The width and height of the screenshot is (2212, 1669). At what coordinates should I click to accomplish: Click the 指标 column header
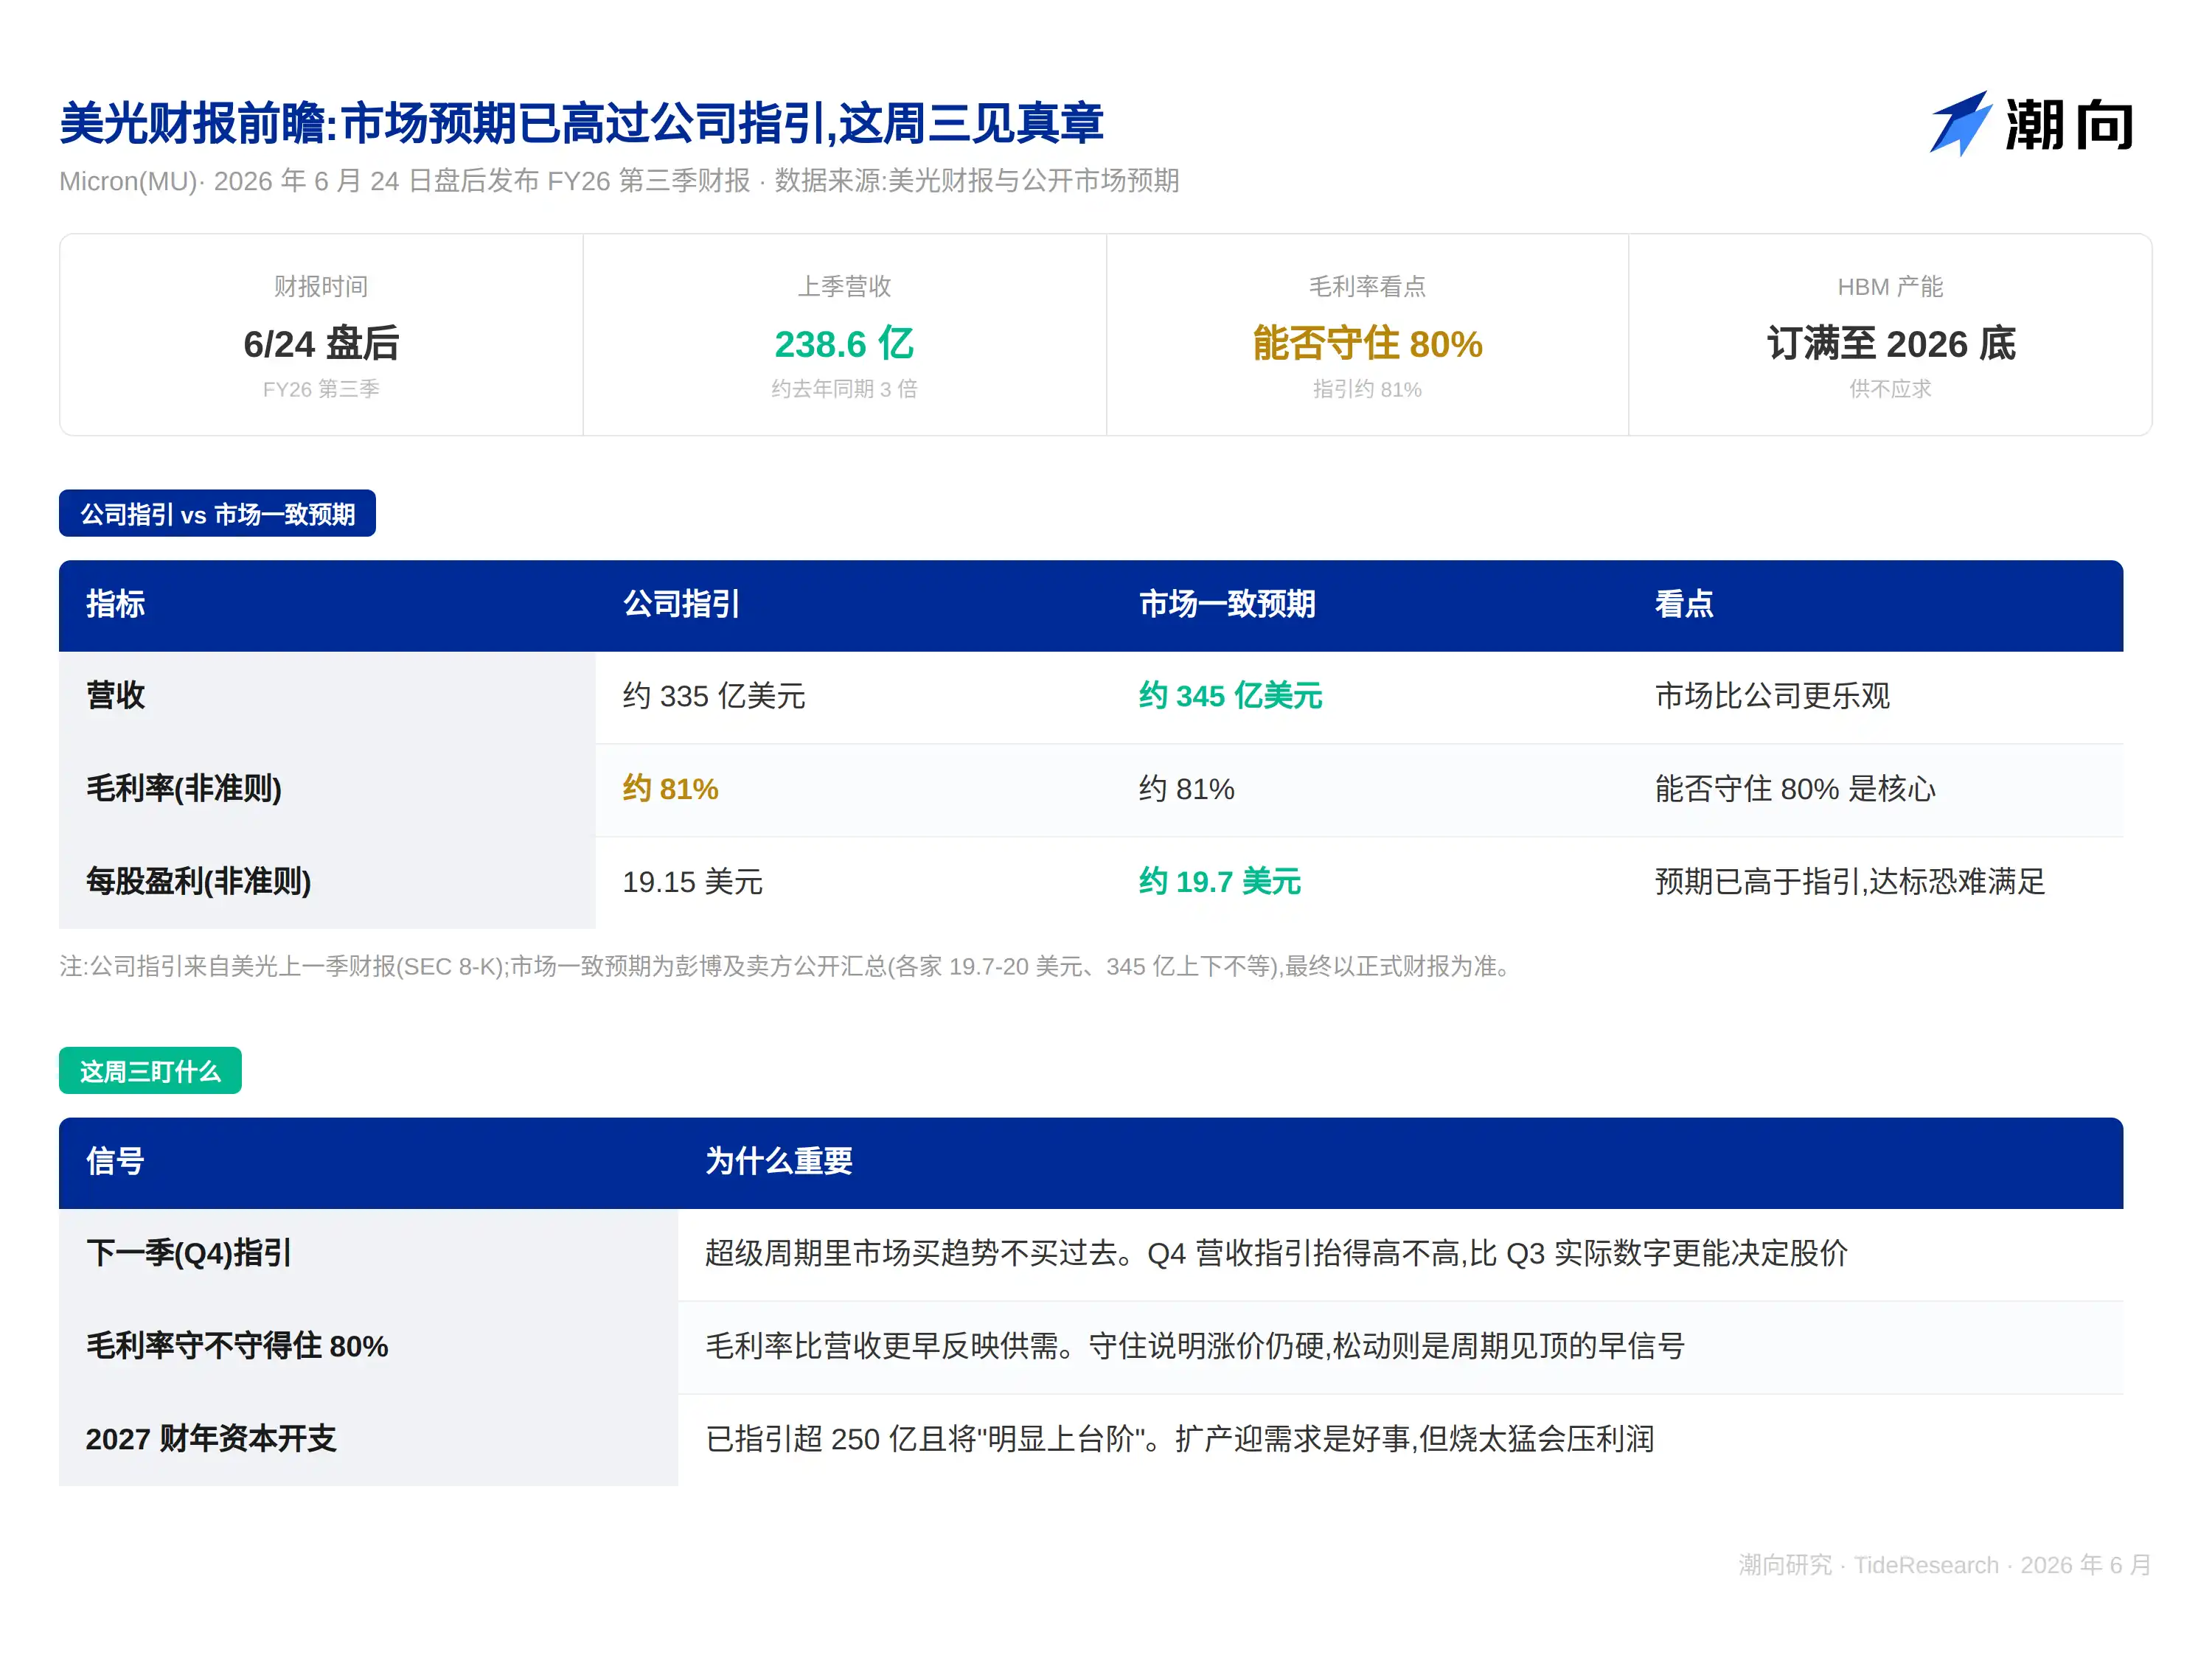coord(115,604)
